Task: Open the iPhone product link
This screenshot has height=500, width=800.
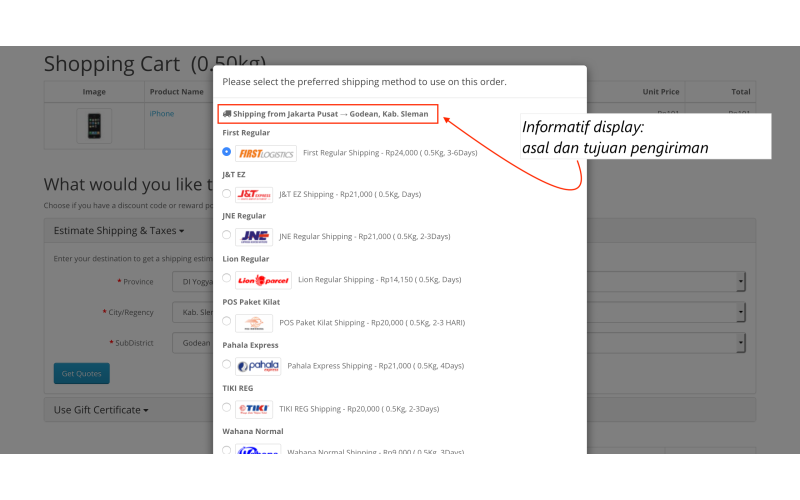Action: 162,113
